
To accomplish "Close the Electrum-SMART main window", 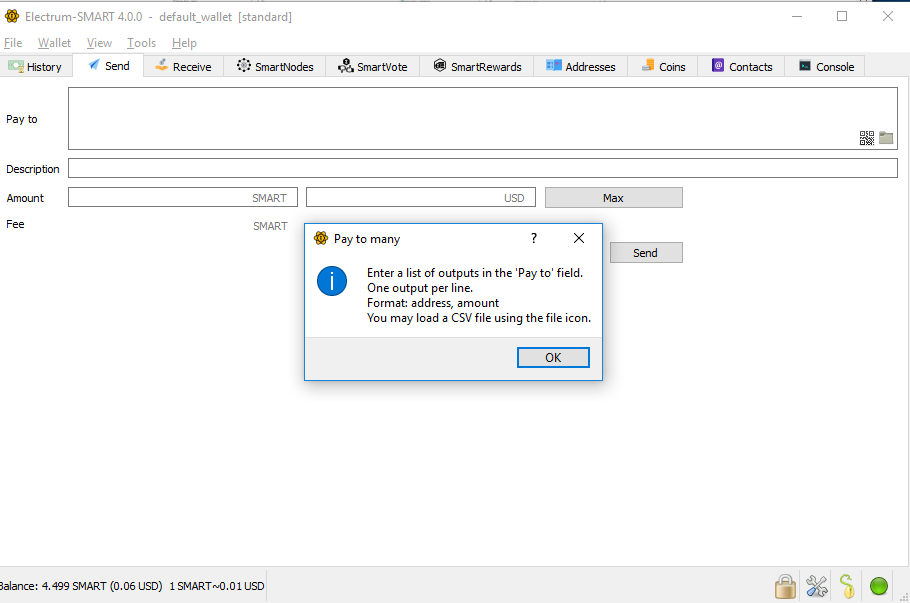I will [887, 16].
